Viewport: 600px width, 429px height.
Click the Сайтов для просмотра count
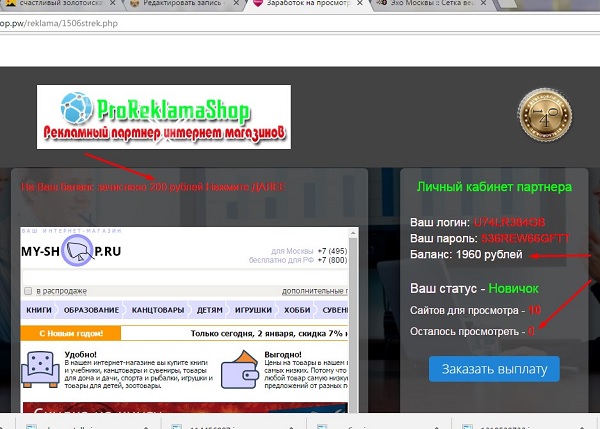[x=534, y=310]
